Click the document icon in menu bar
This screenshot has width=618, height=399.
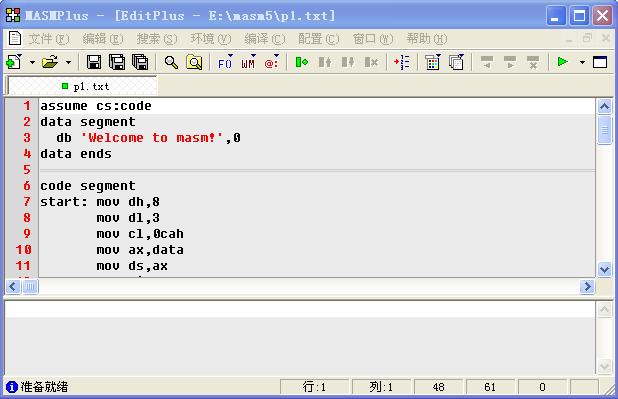15,38
